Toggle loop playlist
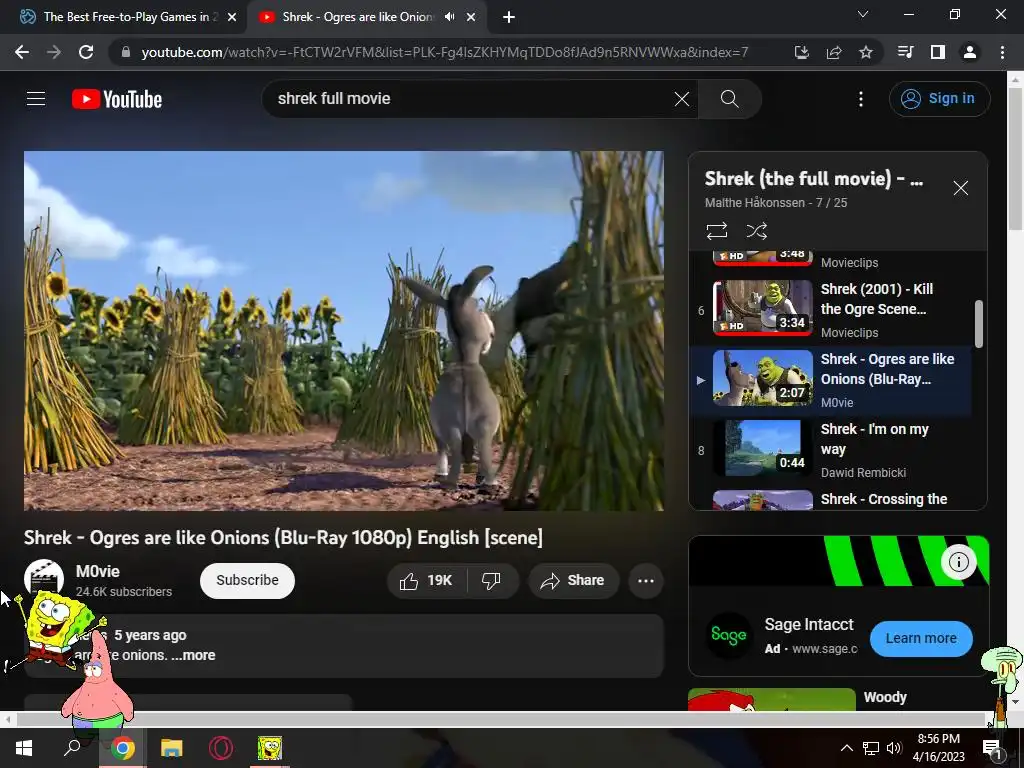This screenshot has width=1024, height=768. pos(716,231)
